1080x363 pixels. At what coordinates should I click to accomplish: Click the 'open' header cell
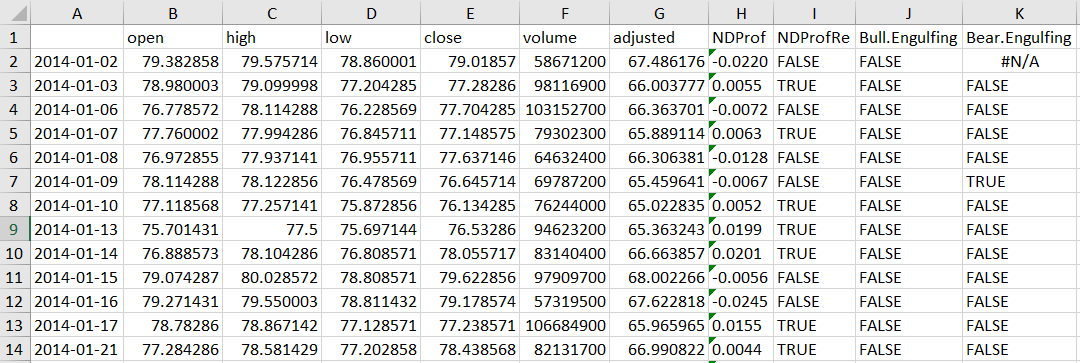point(174,37)
